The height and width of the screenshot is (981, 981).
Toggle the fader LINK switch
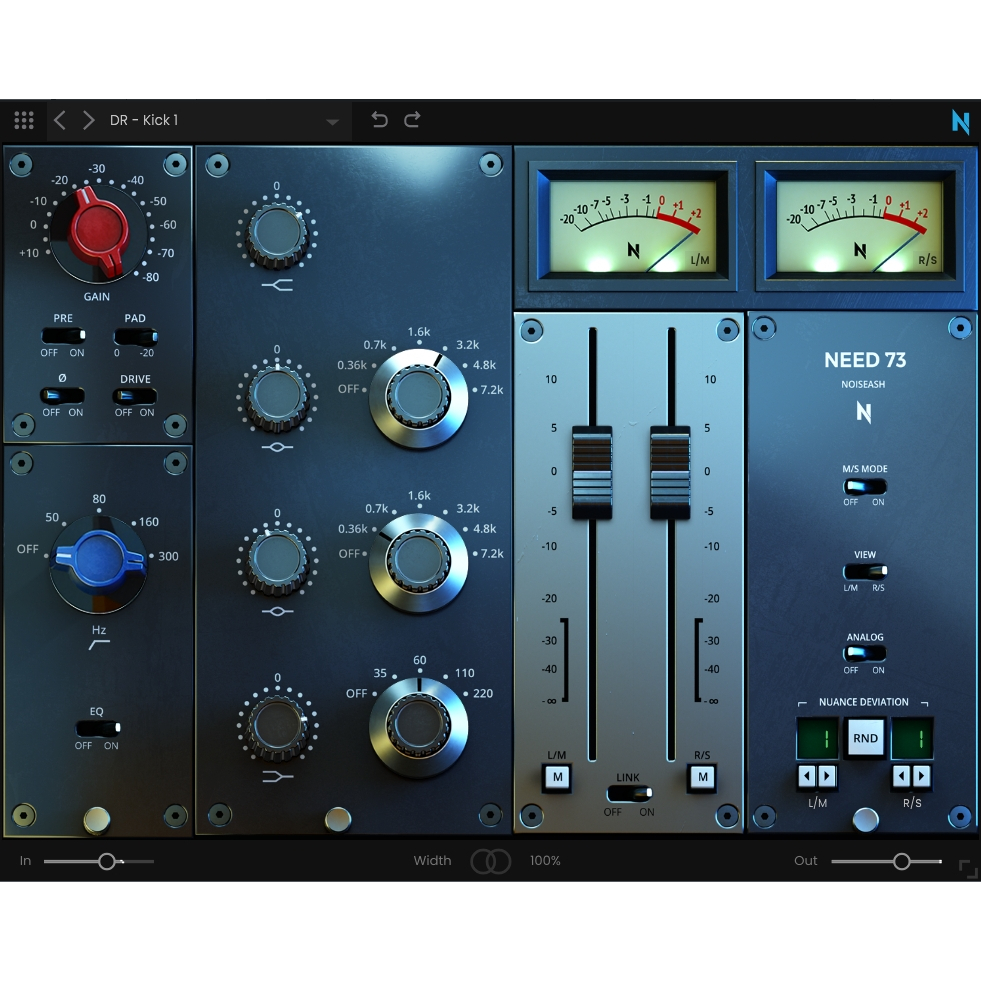pyautogui.click(x=627, y=793)
